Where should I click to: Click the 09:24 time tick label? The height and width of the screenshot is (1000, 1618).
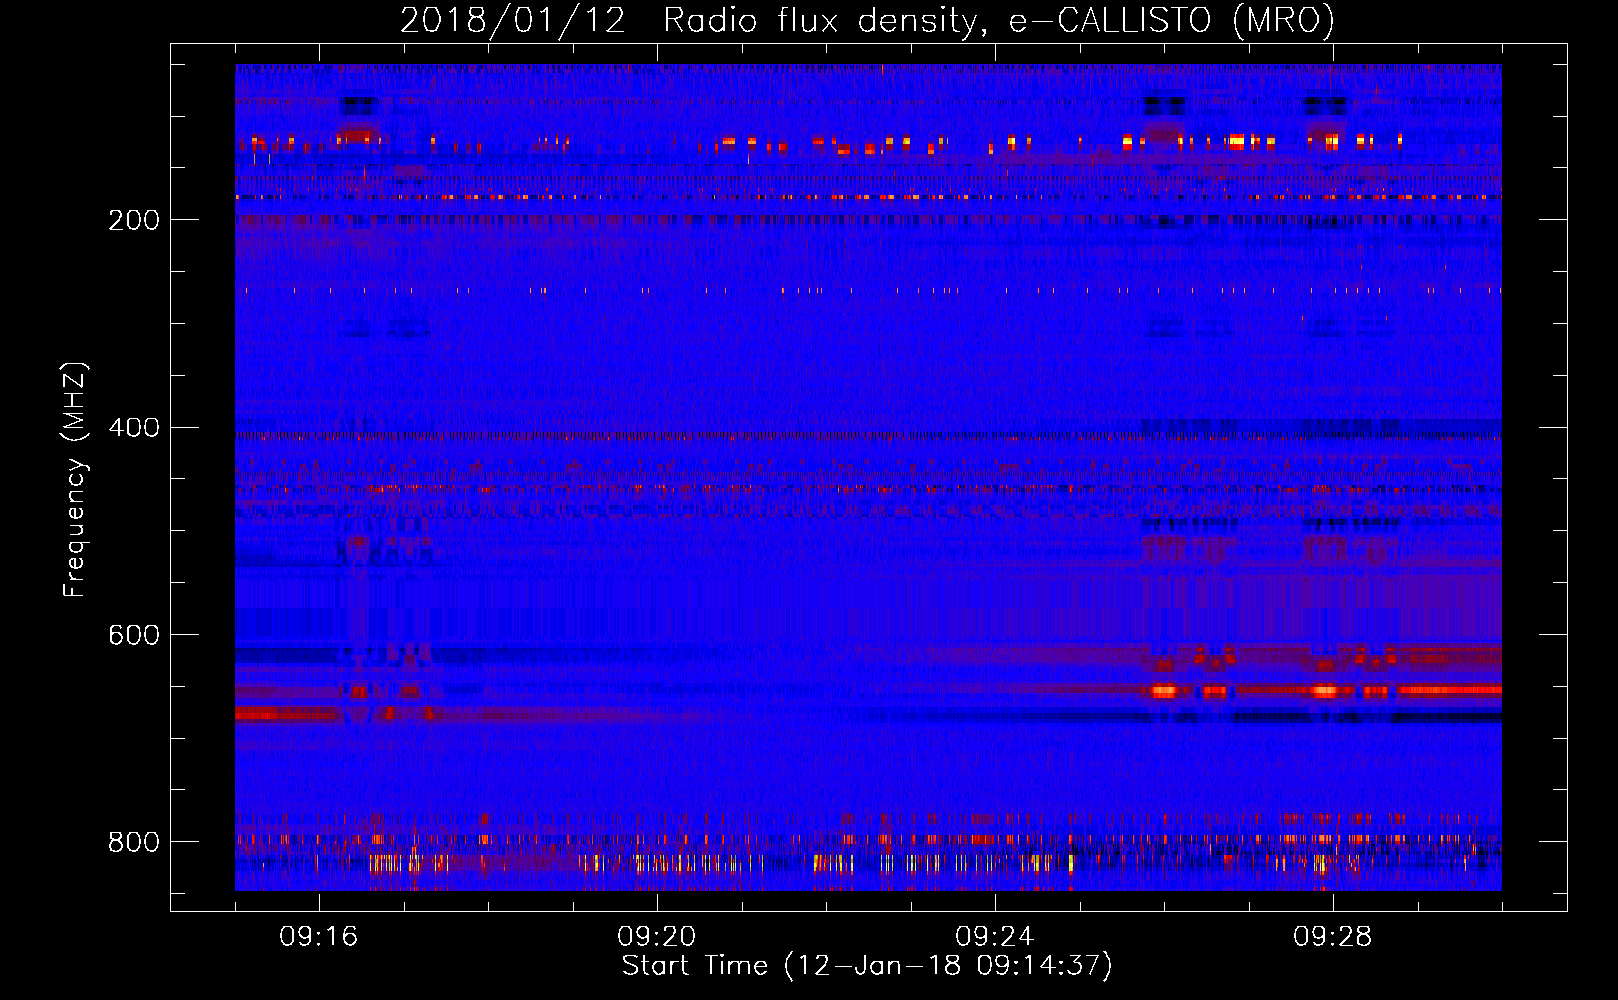[994, 937]
